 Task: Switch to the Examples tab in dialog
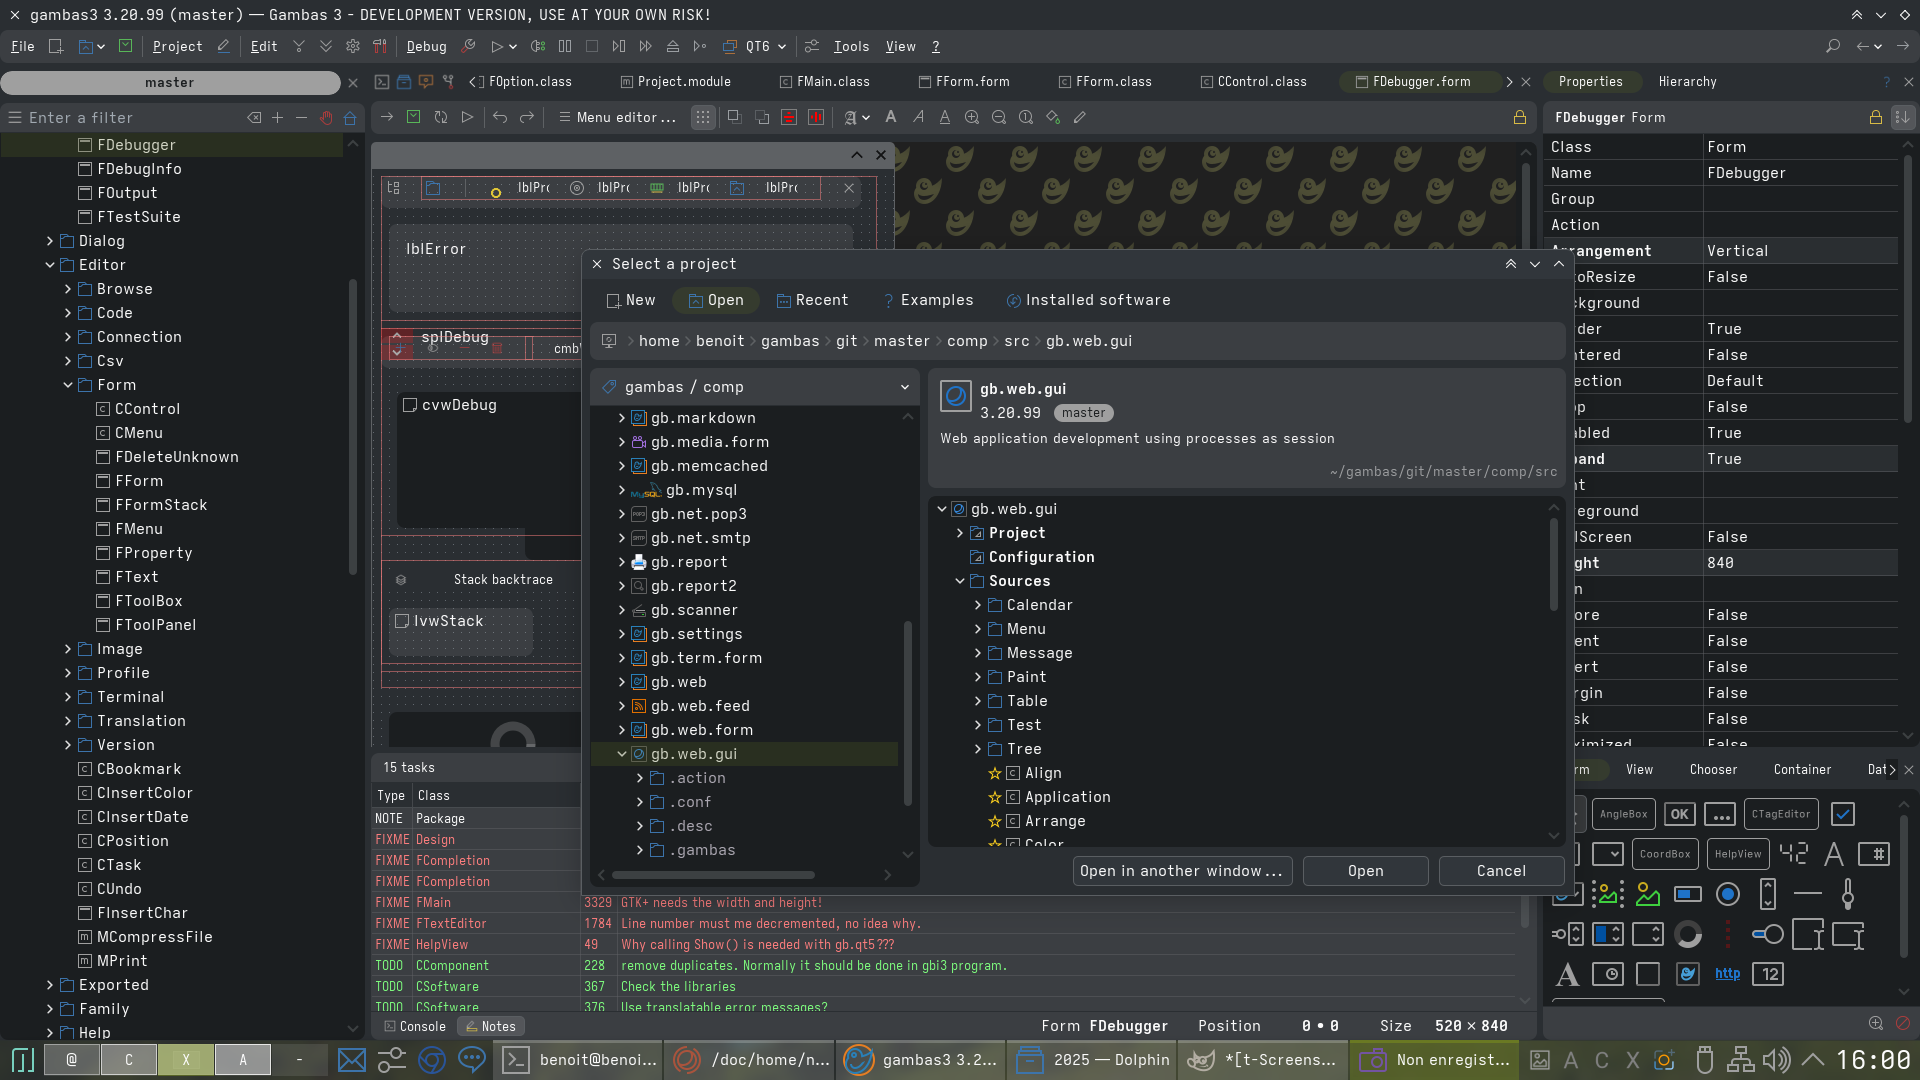pos(927,300)
